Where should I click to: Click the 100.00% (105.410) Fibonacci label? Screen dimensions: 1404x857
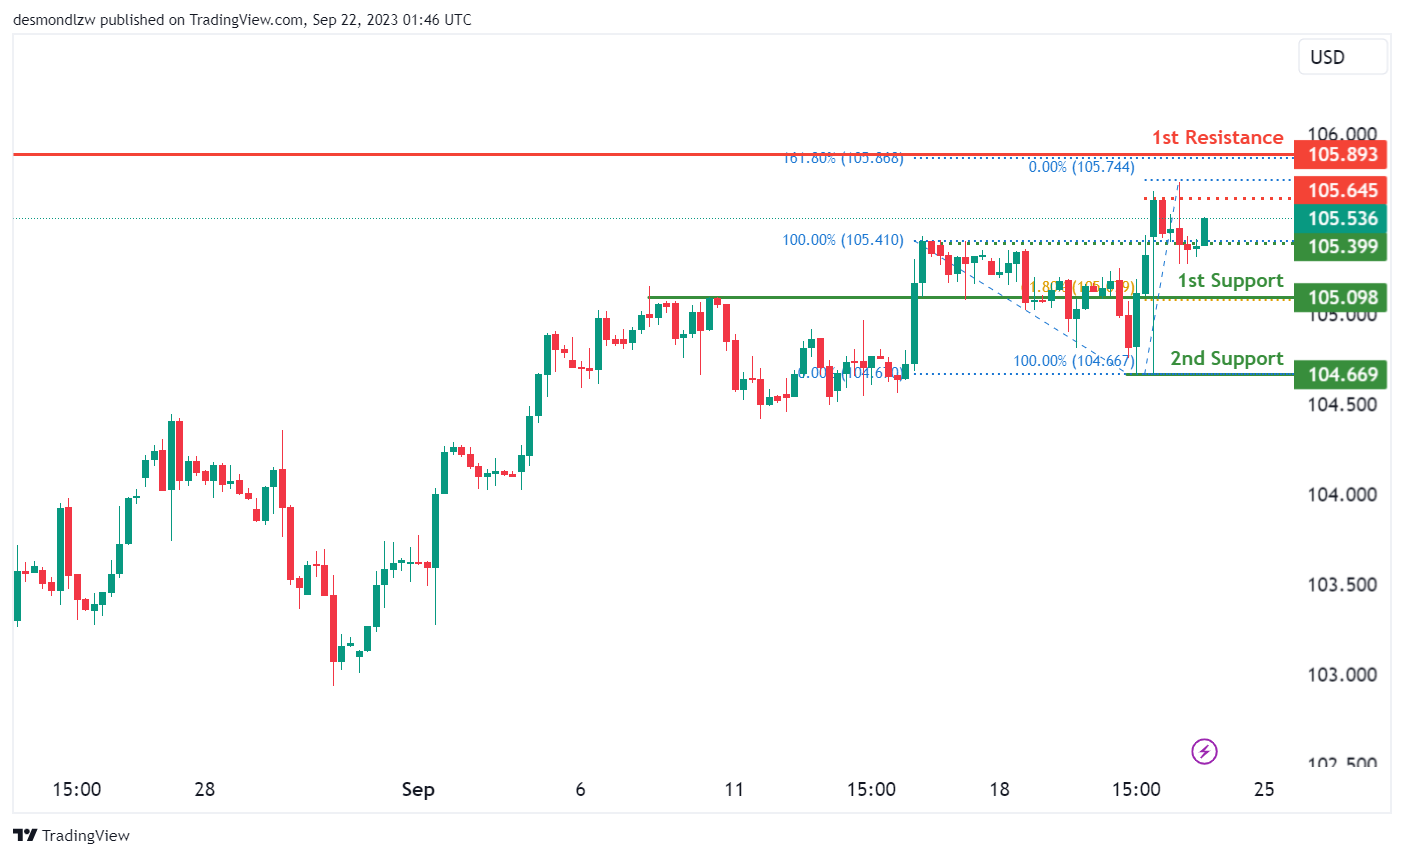[843, 240]
